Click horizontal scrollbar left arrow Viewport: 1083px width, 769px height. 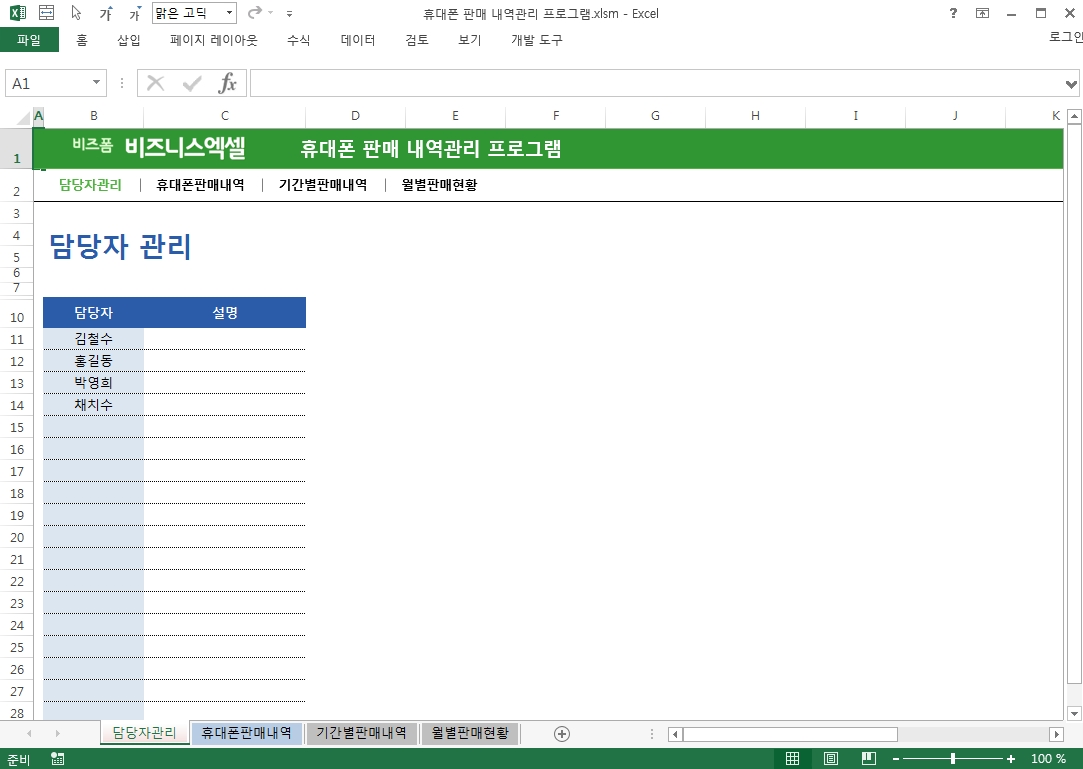pyautogui.click(x=675, y=734)
